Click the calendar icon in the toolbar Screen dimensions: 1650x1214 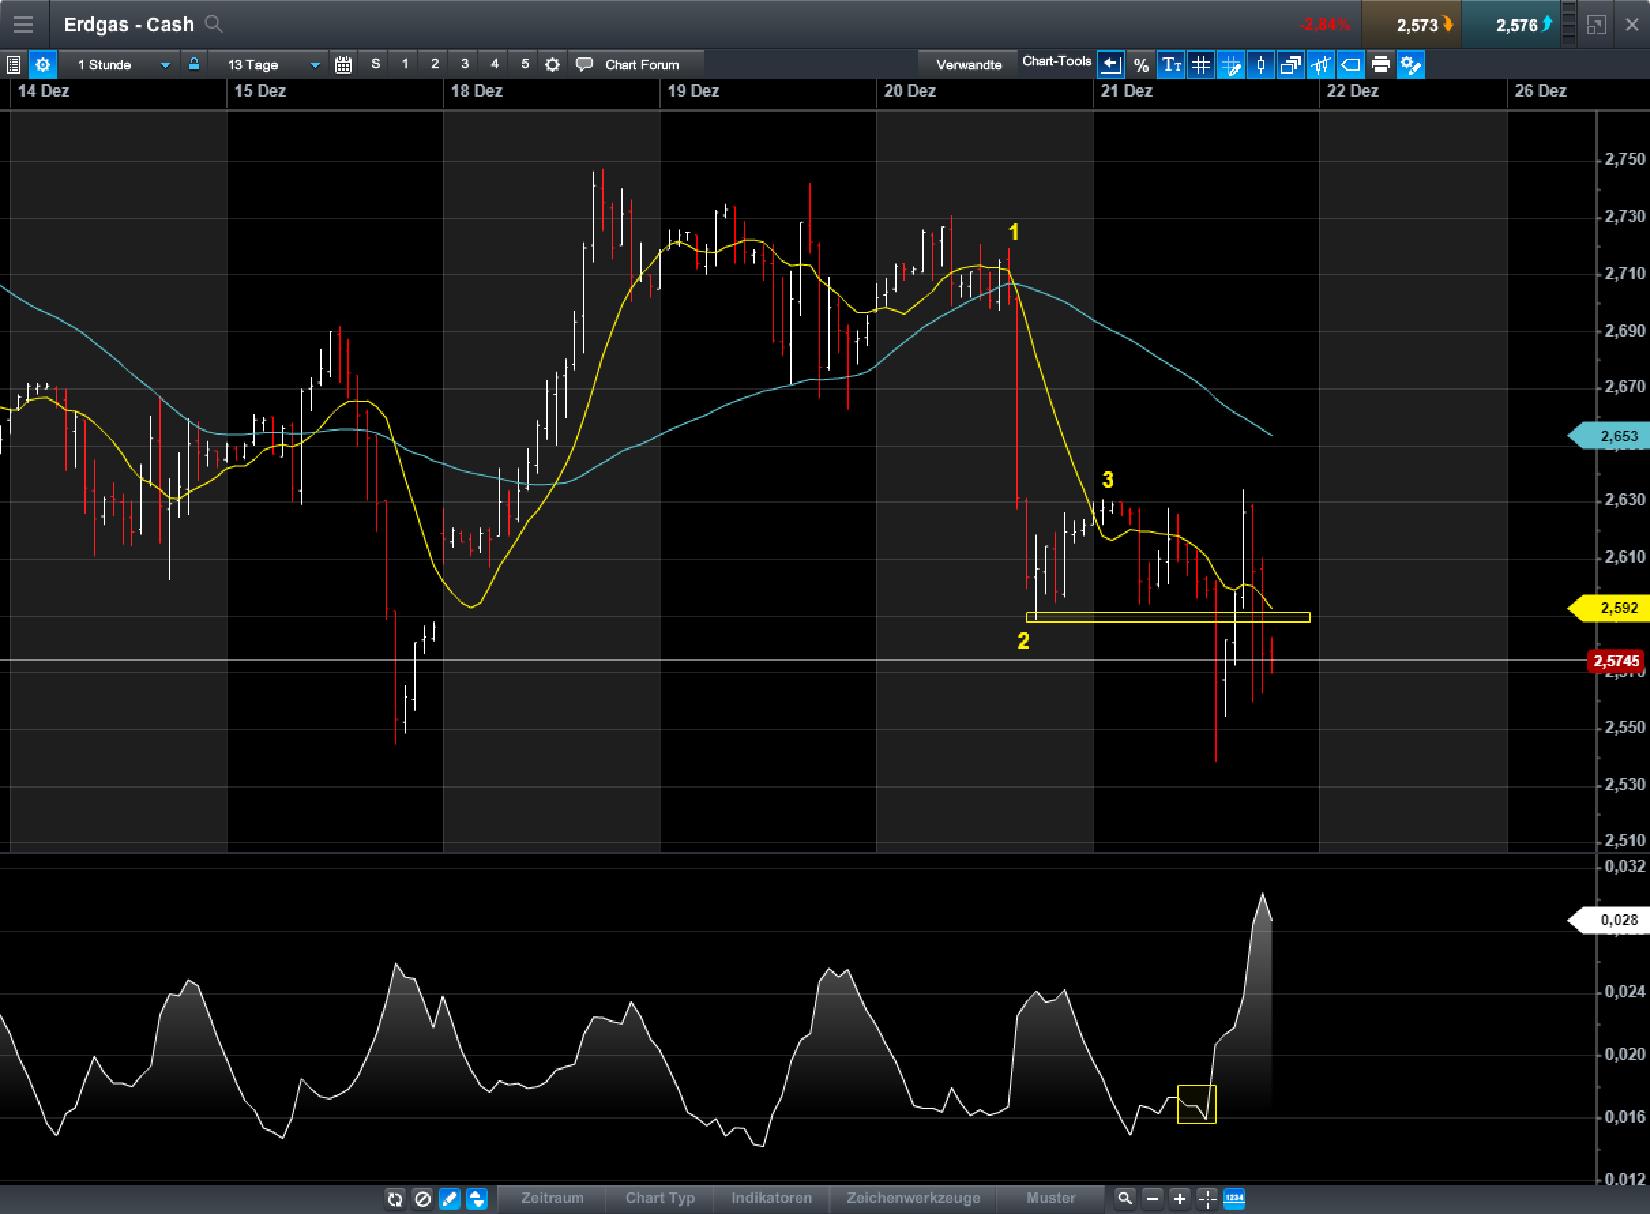pyautogui.click(x=343, y=63)
